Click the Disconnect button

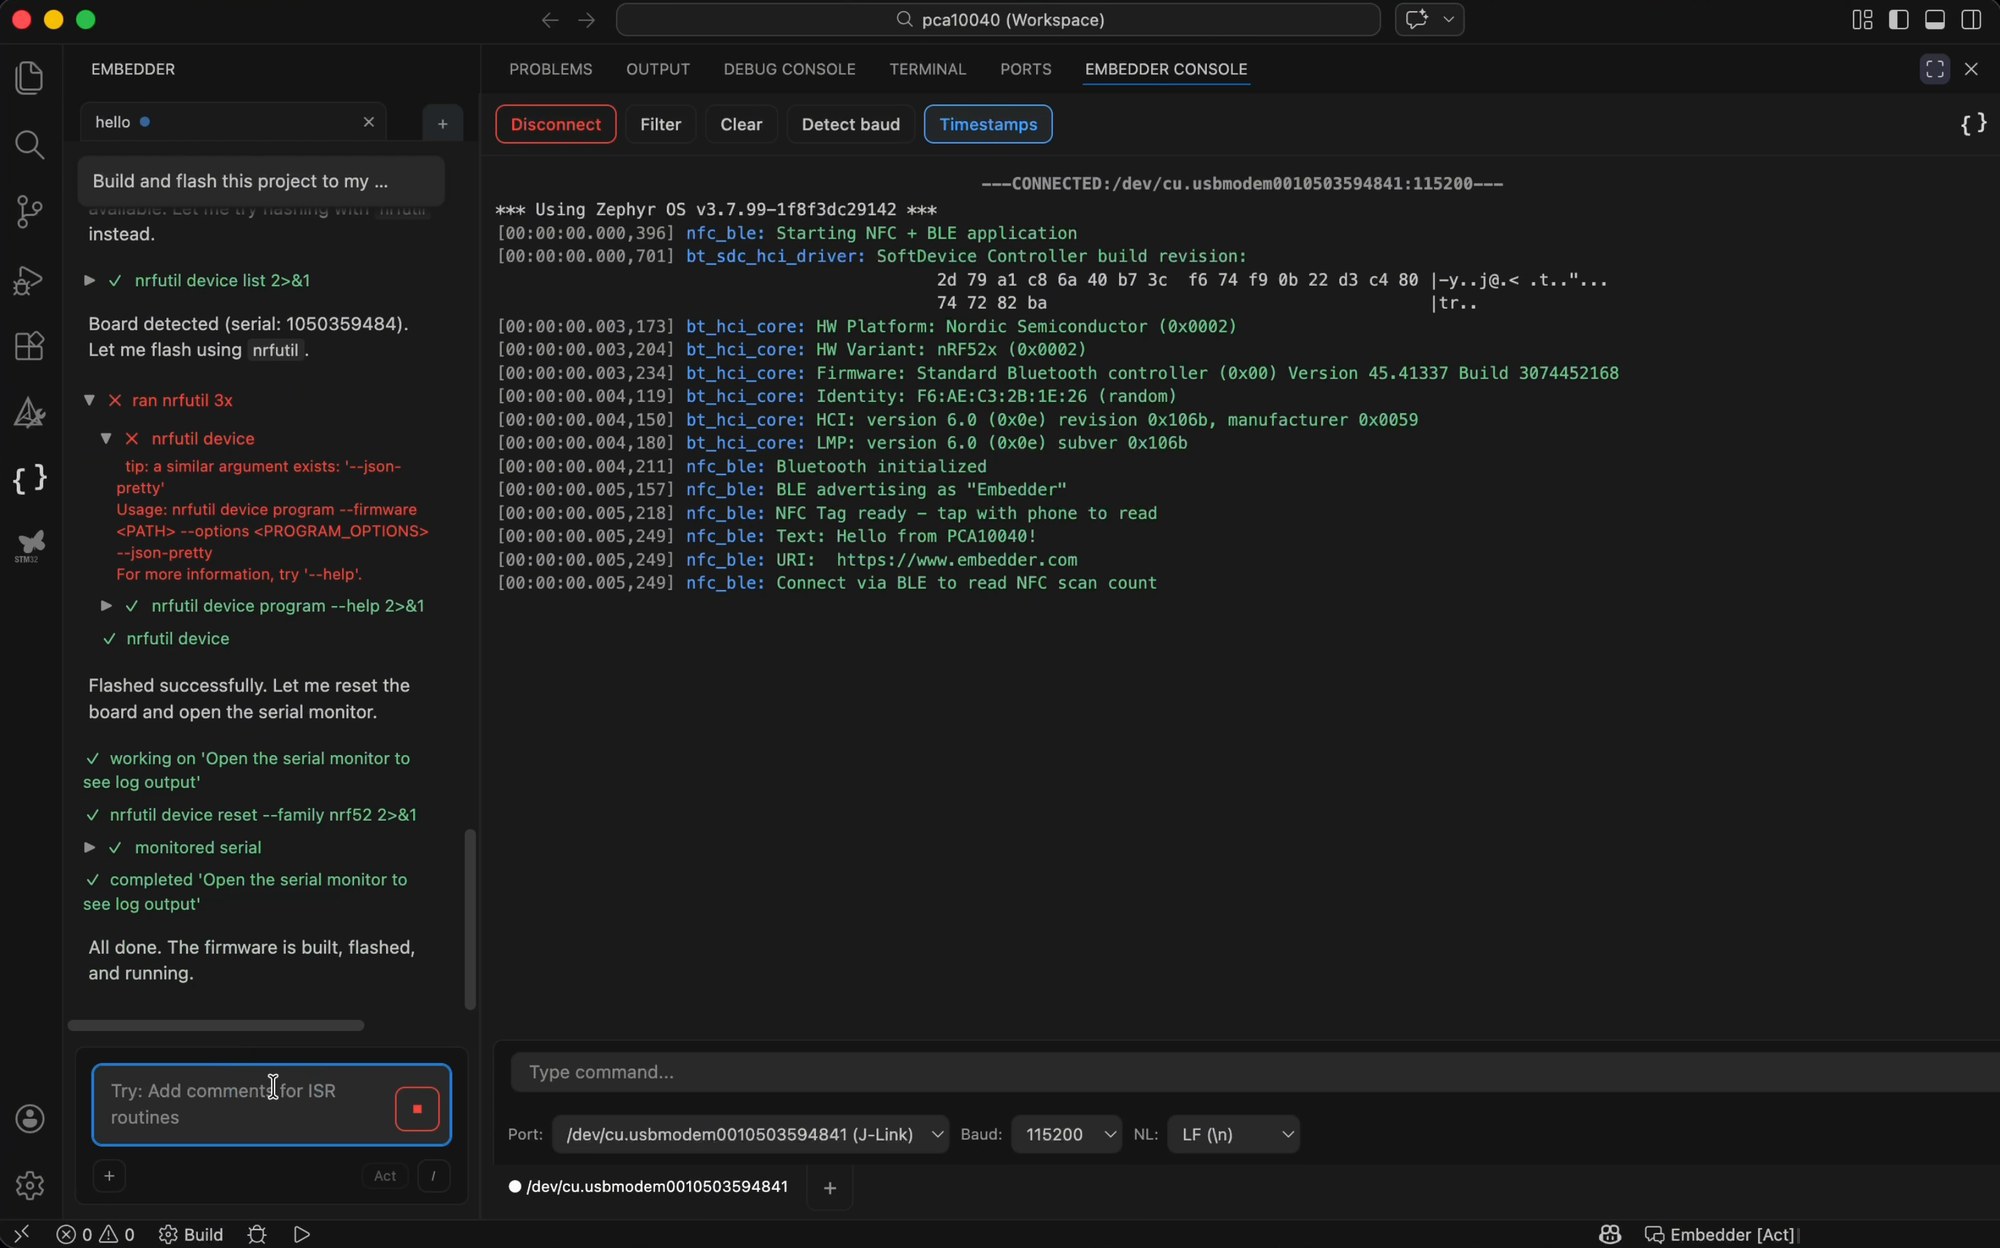coord(556,124)
